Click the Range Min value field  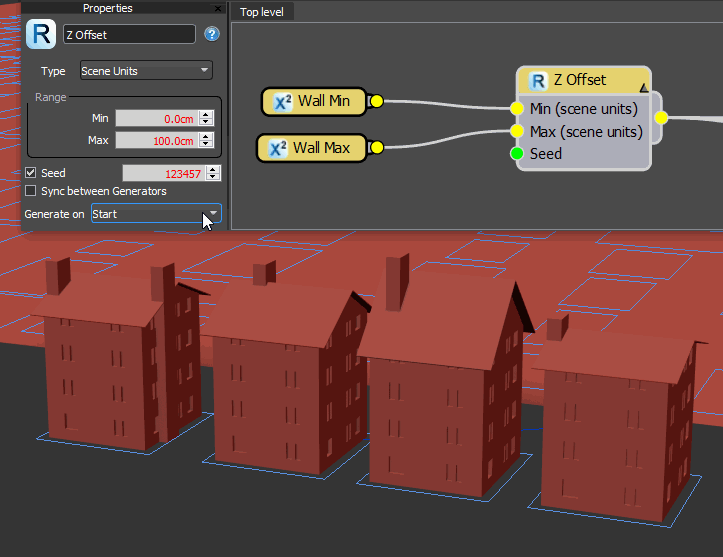coord(155,118)
